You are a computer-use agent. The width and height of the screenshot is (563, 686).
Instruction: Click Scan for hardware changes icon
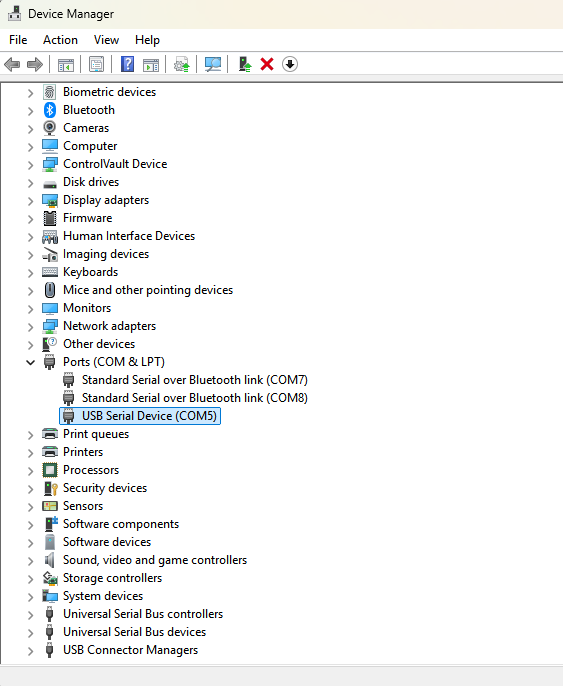213,65
